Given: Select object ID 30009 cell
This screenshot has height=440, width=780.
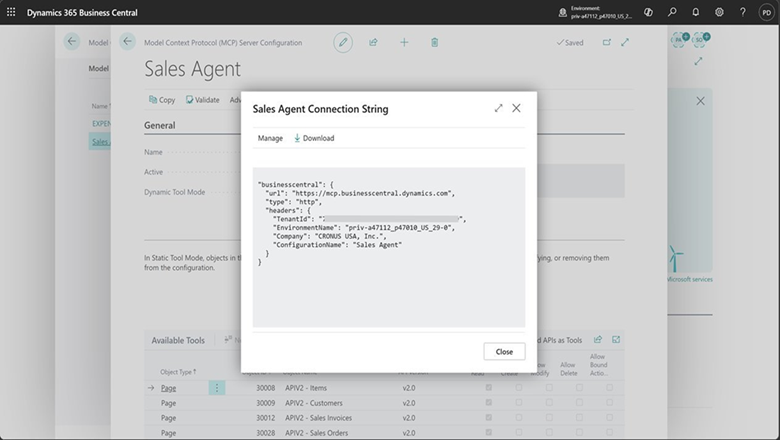Looking at the screenshot, I should [x=265, y=403].
